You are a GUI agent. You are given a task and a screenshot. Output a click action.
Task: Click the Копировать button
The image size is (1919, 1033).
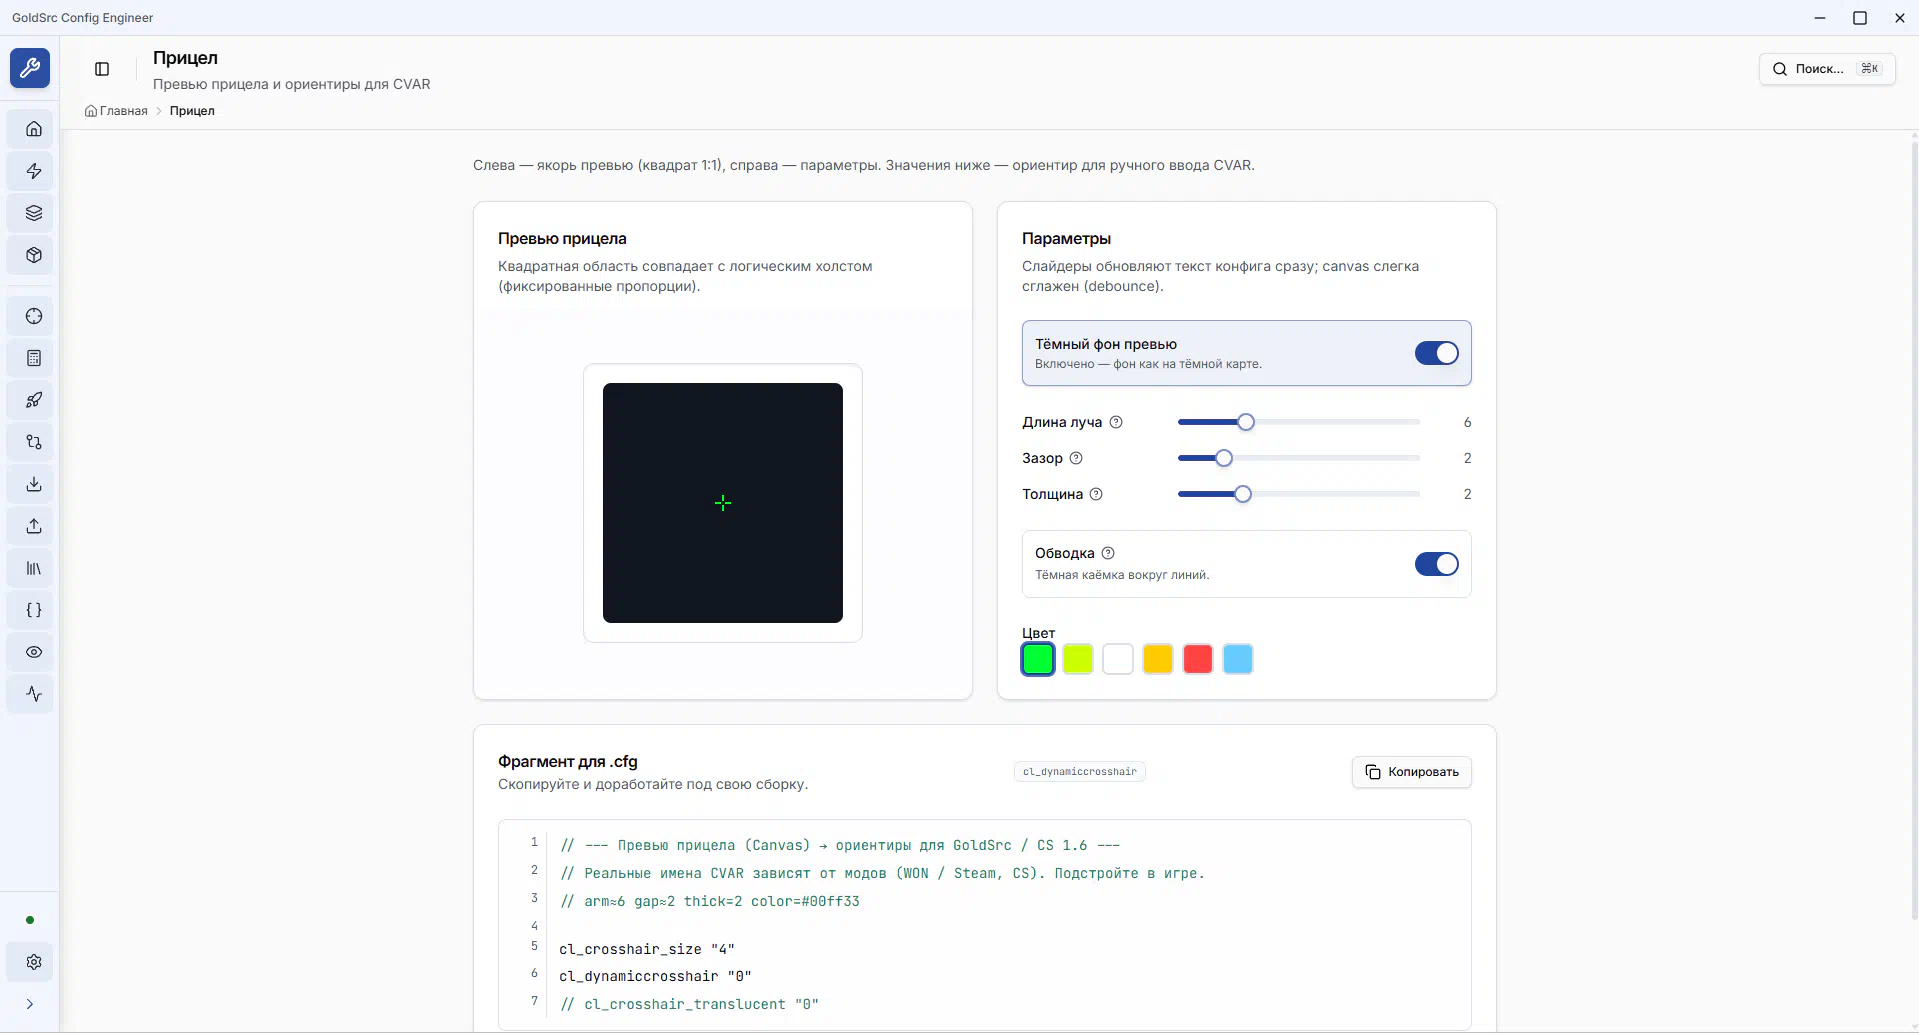pos(1411,772)
